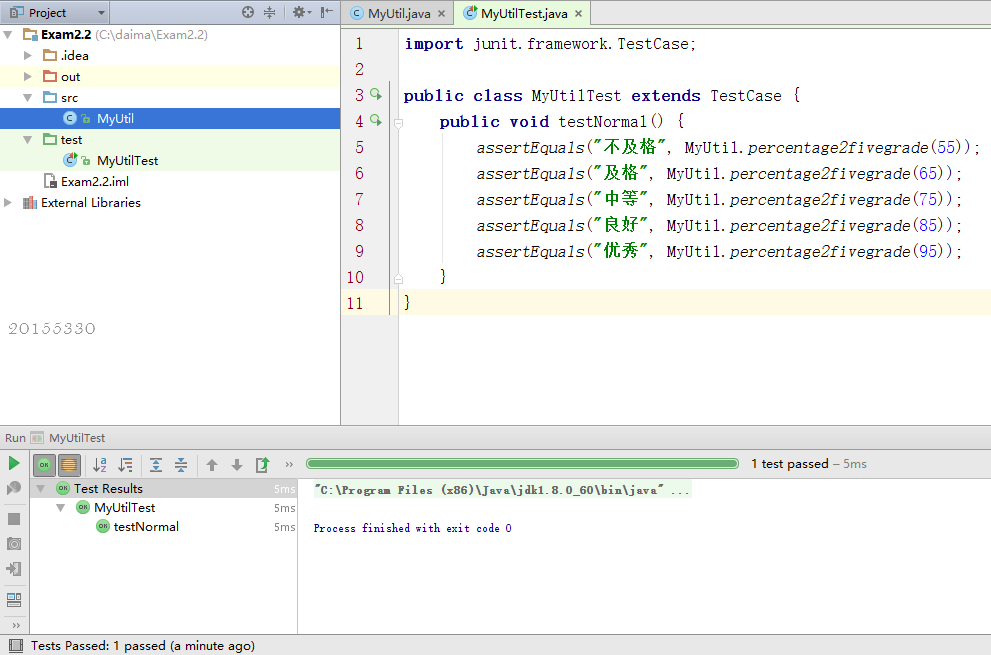Screen dimensions: 991x655
Task: Toggle show ignored tests filter
Action: coord(69,465)
